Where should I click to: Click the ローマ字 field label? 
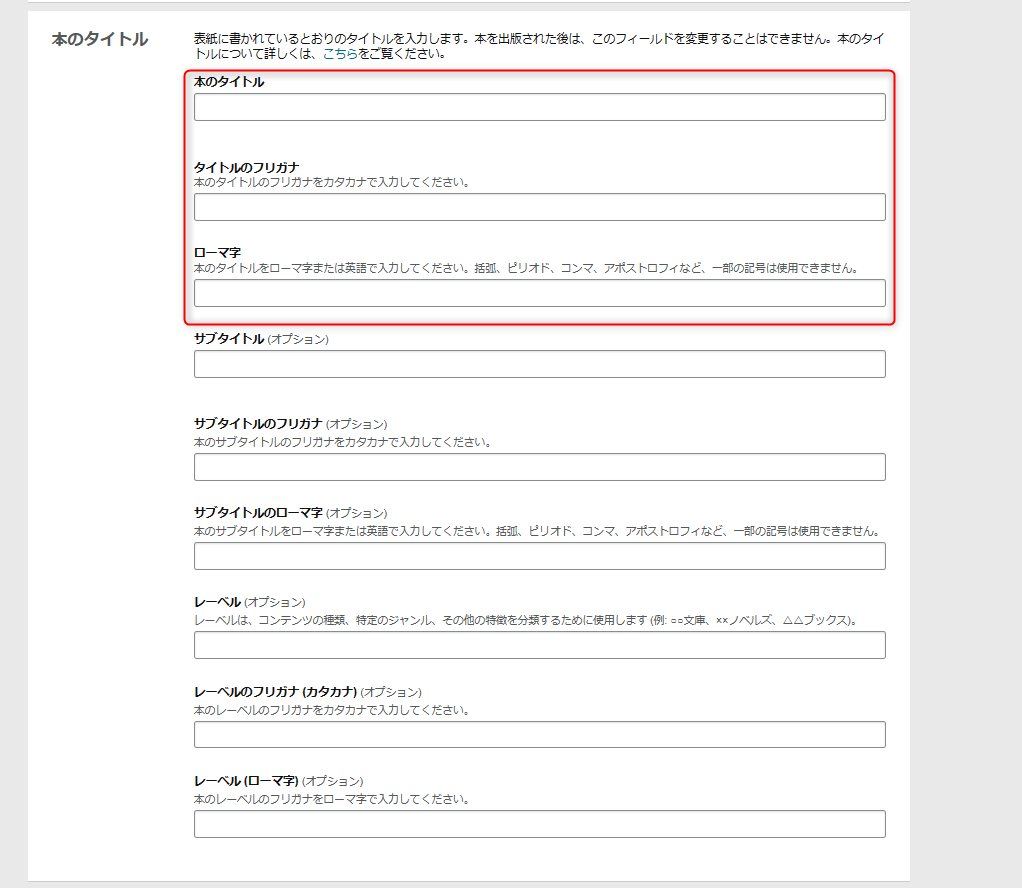[218, 253]
